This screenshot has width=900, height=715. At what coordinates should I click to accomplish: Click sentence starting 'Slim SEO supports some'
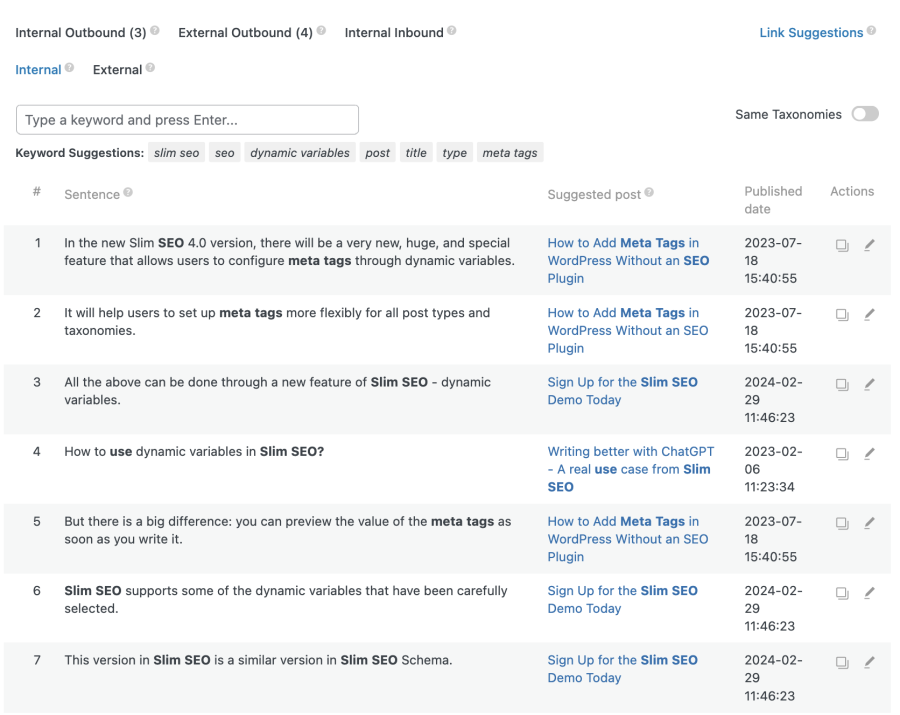pyautogui.click(x=286, y=600)
